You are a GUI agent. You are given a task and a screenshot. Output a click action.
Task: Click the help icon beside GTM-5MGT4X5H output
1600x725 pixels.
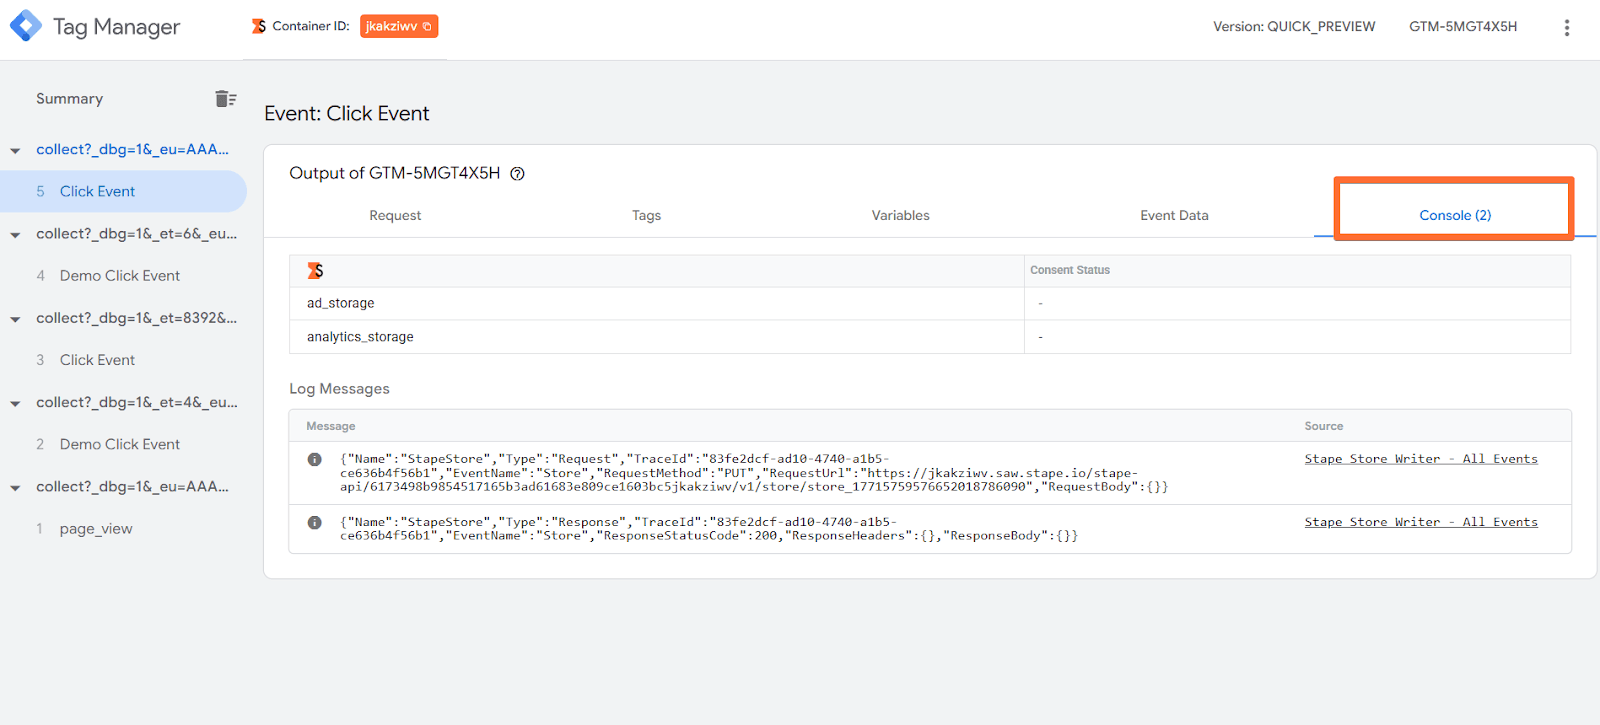(517, 174)
